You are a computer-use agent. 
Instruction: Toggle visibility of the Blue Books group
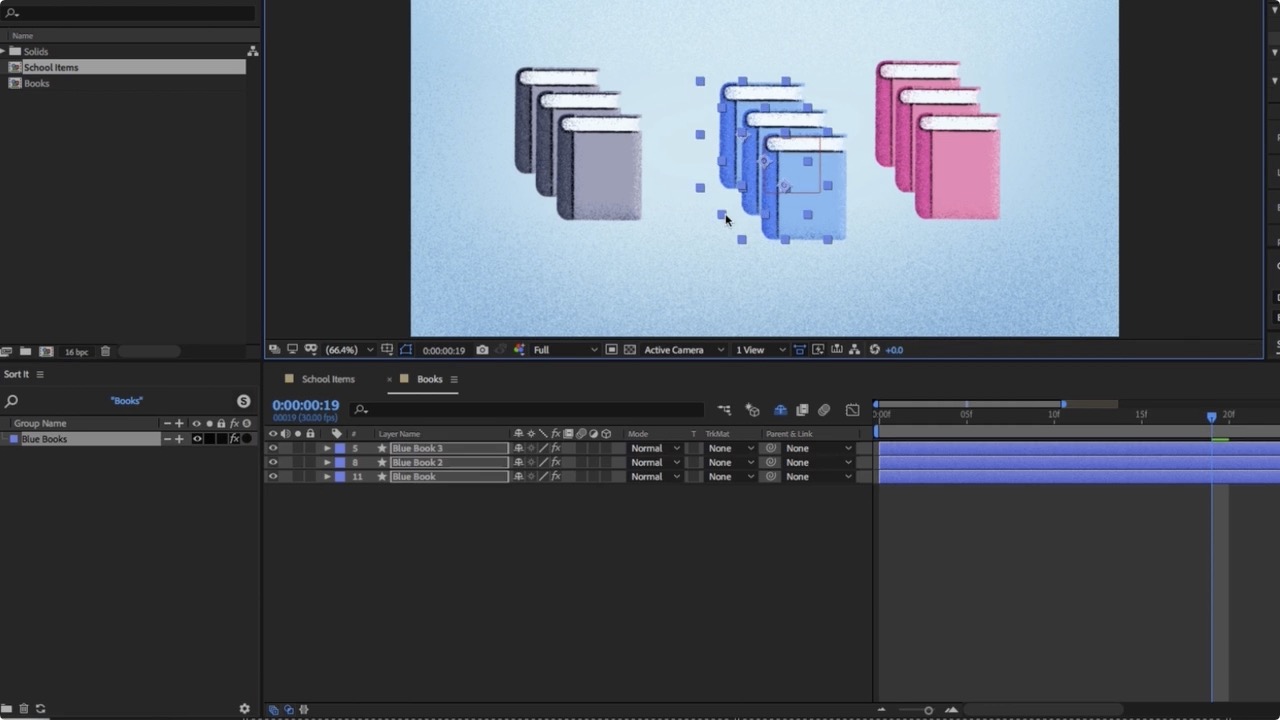point(196,438)
